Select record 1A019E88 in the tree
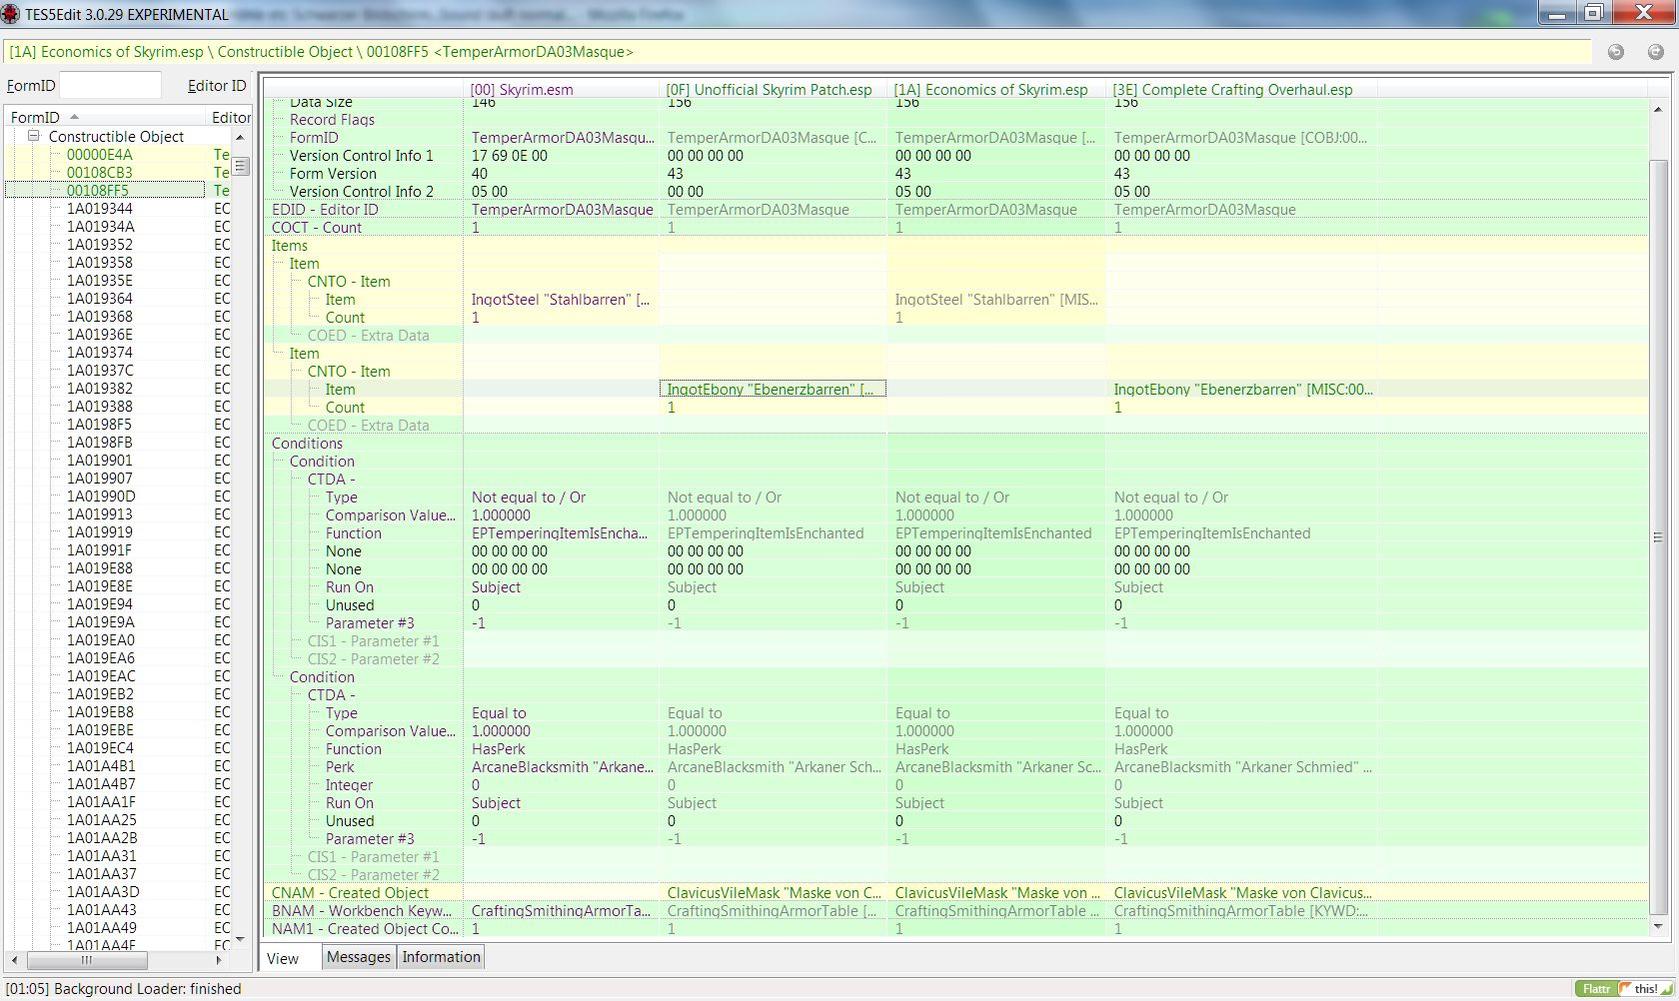Image resolution: width=1679 pixels, height=1001 pixels. pos(99,569)
